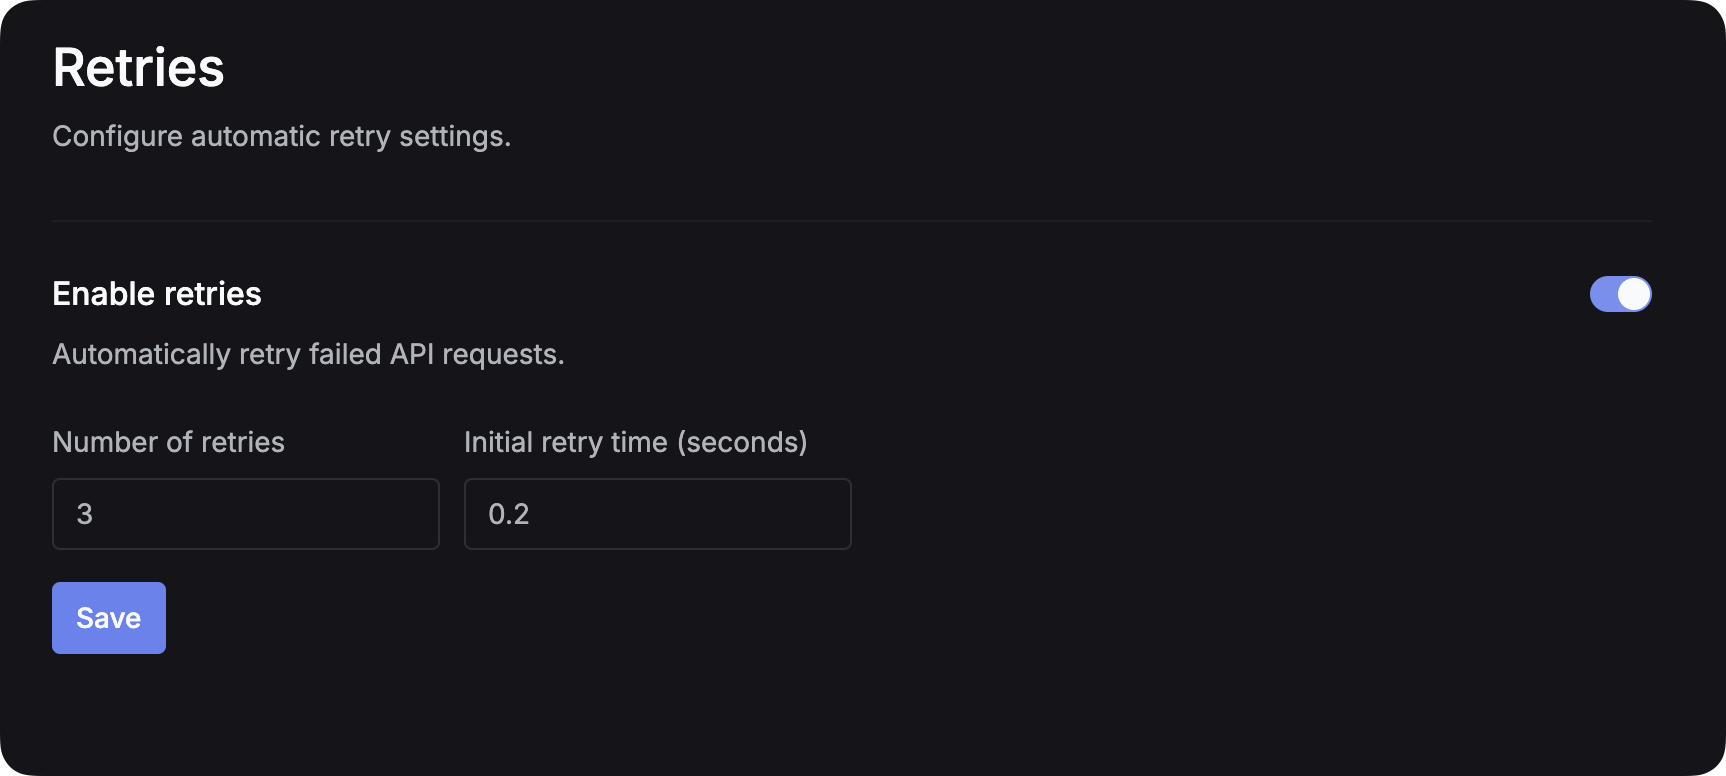Image resolution: width=1726 pixels, height=776 pixels.
Task: Select the field showing 0.2 seconds
Action: pyautogui.click(x=658, y=514)
